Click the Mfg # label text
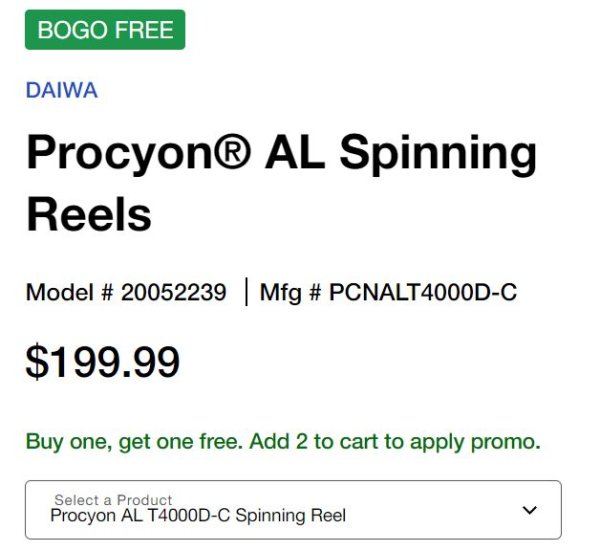The height and width of the screenshot is (551, 600). (290, 293)
